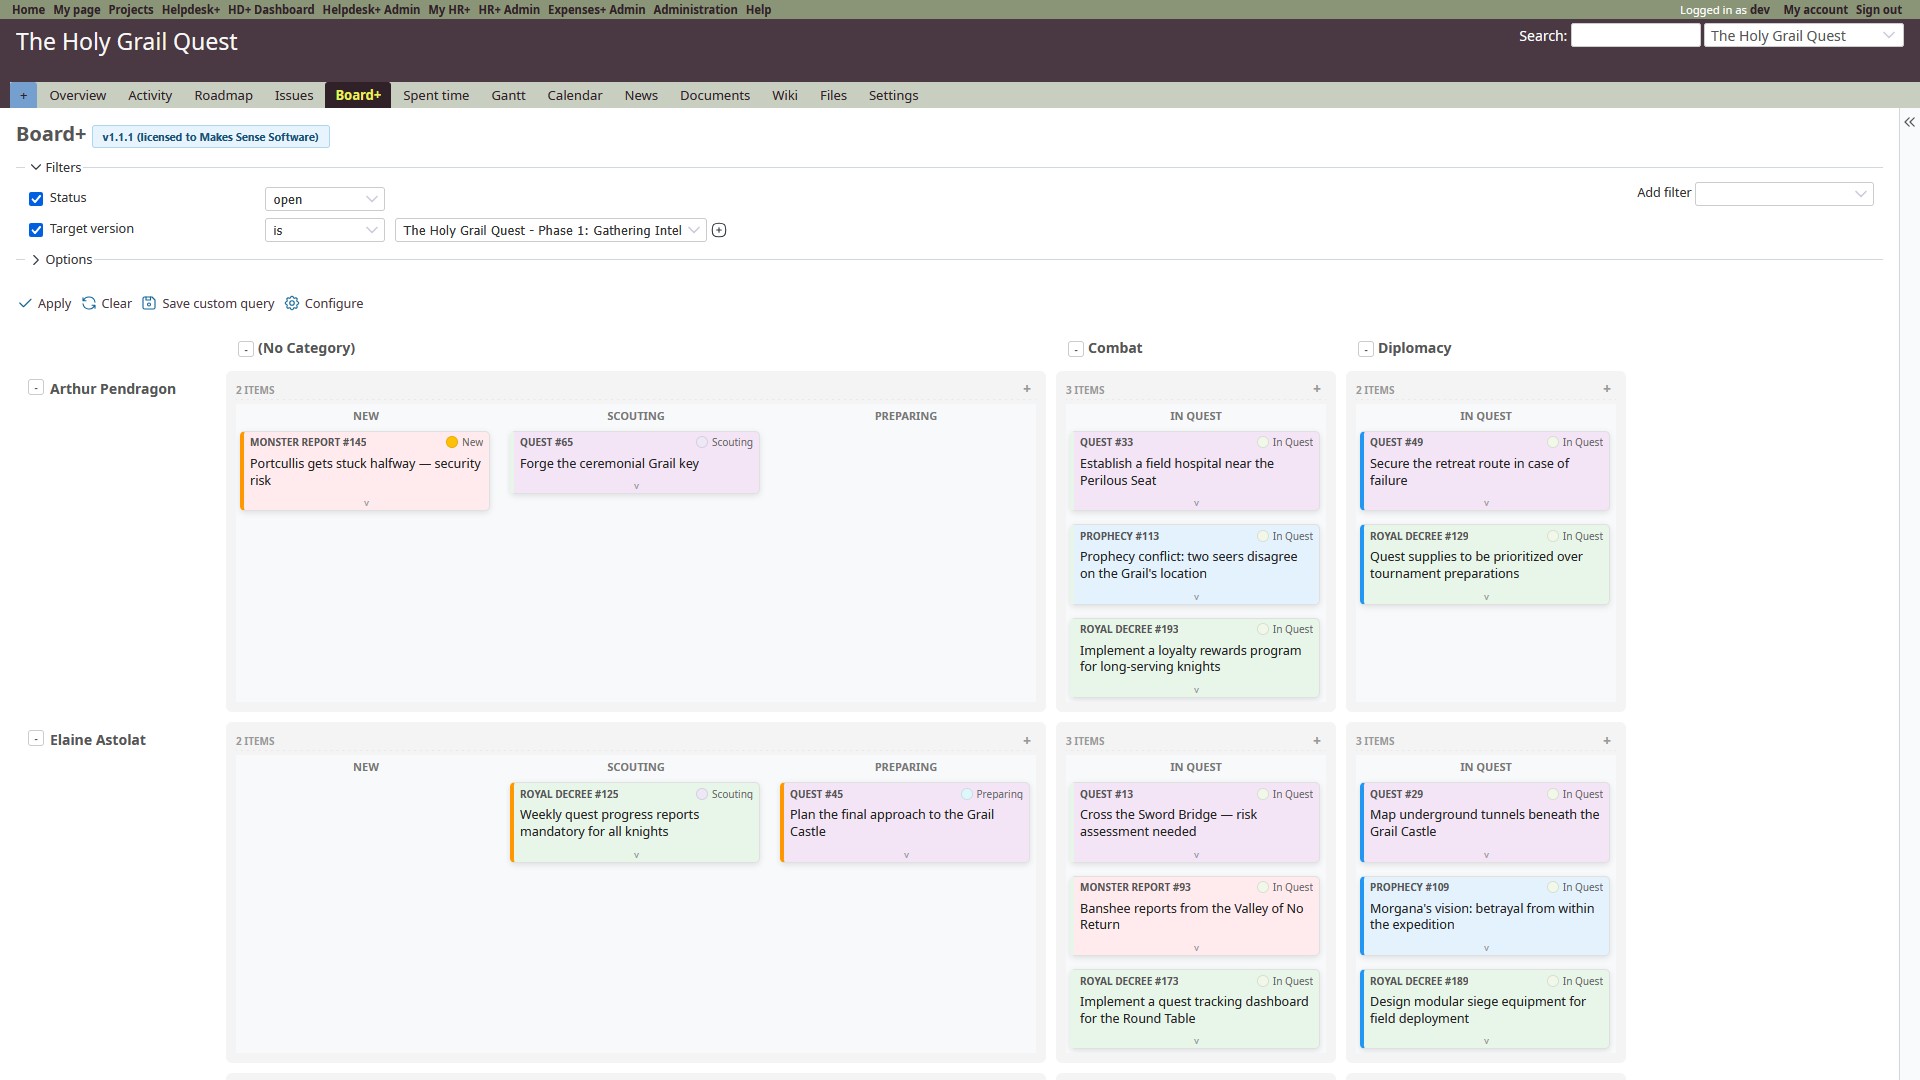Open the Administration menu

695,9
